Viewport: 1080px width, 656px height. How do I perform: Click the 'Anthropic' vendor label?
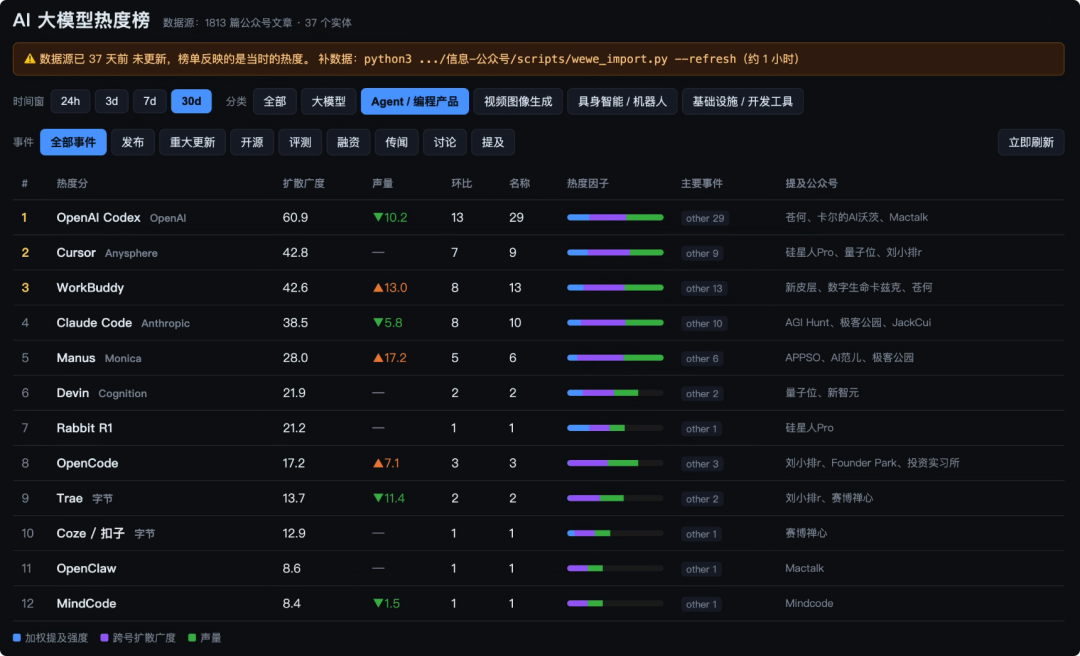click(x=165, y=324)
